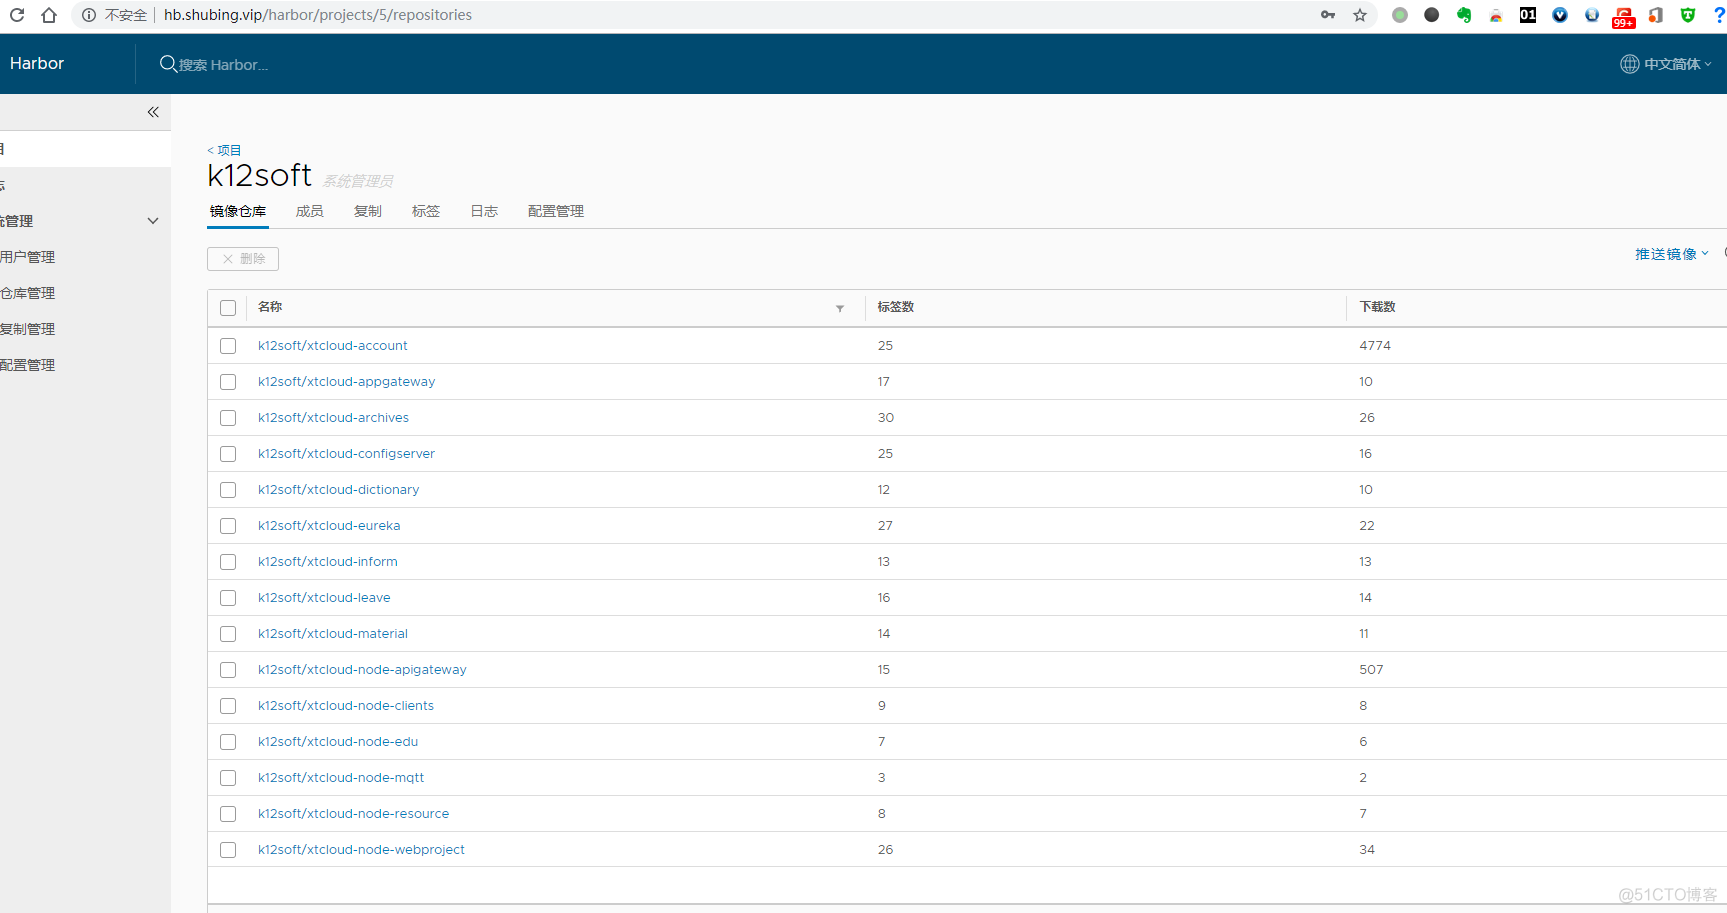
Task: Reload the page using browser refresh icon
Action: (17, 15)
